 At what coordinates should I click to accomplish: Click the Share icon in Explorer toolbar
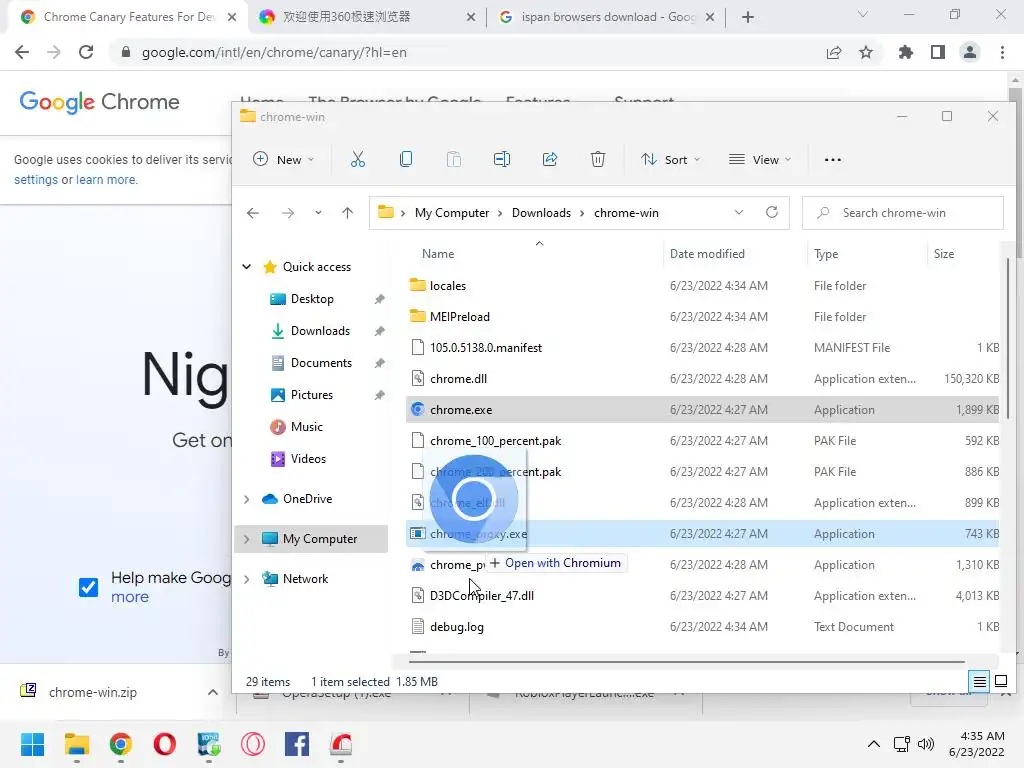coord(550,159)
